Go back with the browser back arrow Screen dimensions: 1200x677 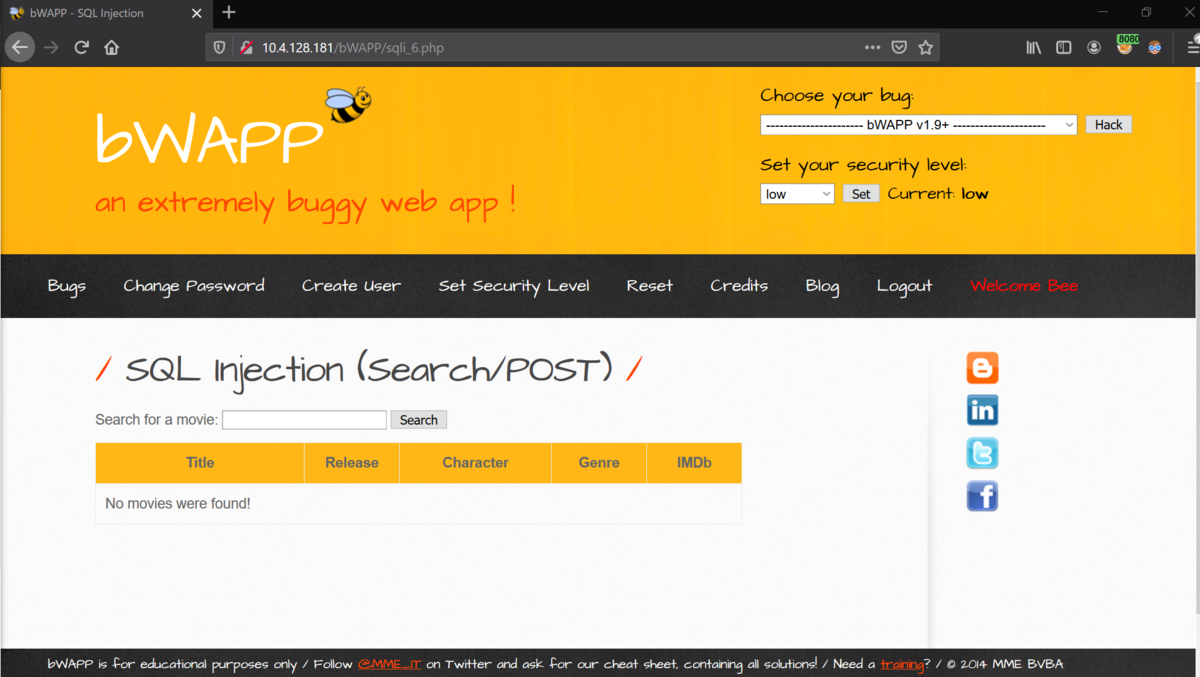pyautogui.click(x=20, y=47)
